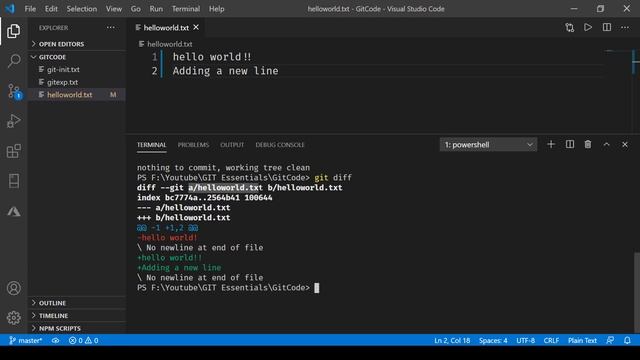Click Spaces: 4 indentation setting

point(493,340)
